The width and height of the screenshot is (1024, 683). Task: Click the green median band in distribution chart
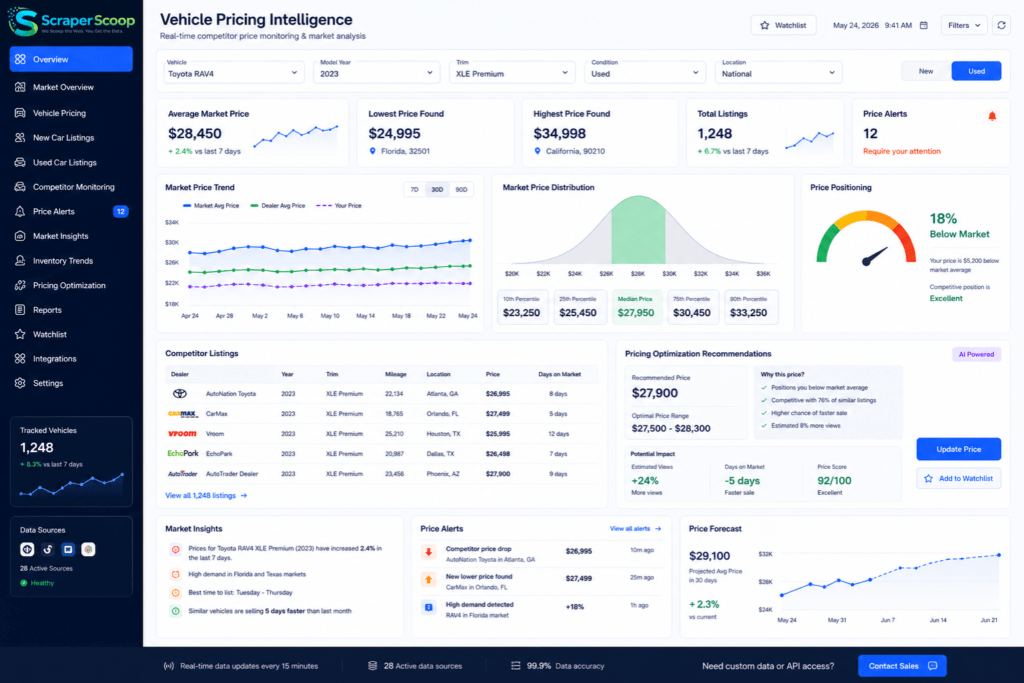pos(638,232)
